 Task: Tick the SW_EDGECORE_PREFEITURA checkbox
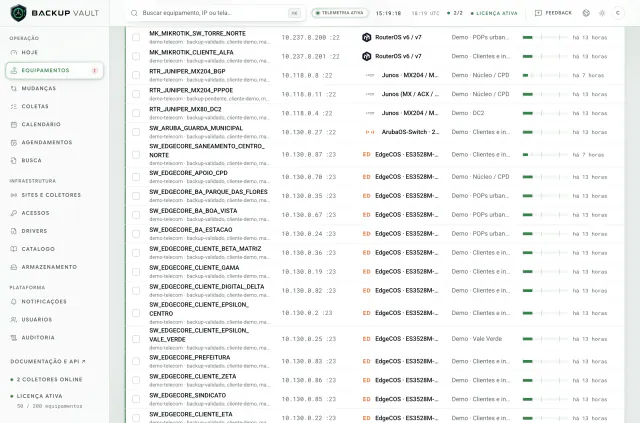136,361
